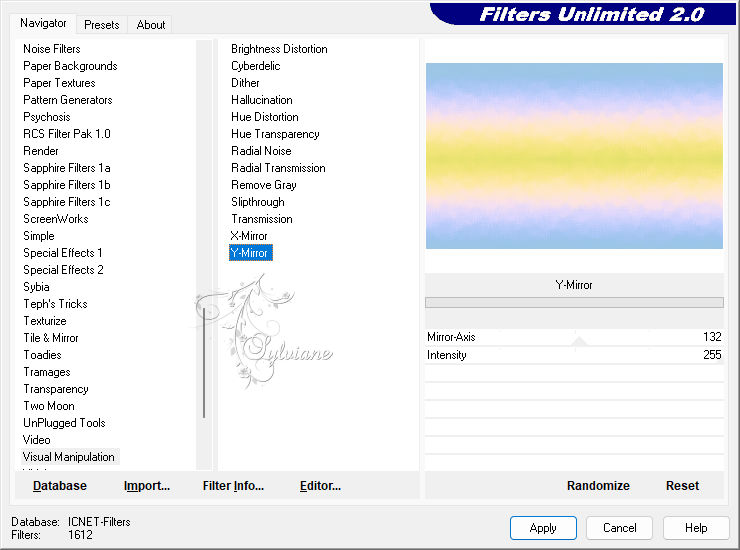Select Toadies category
Viewport: 740px width, 550px height.
pos(42,355)
